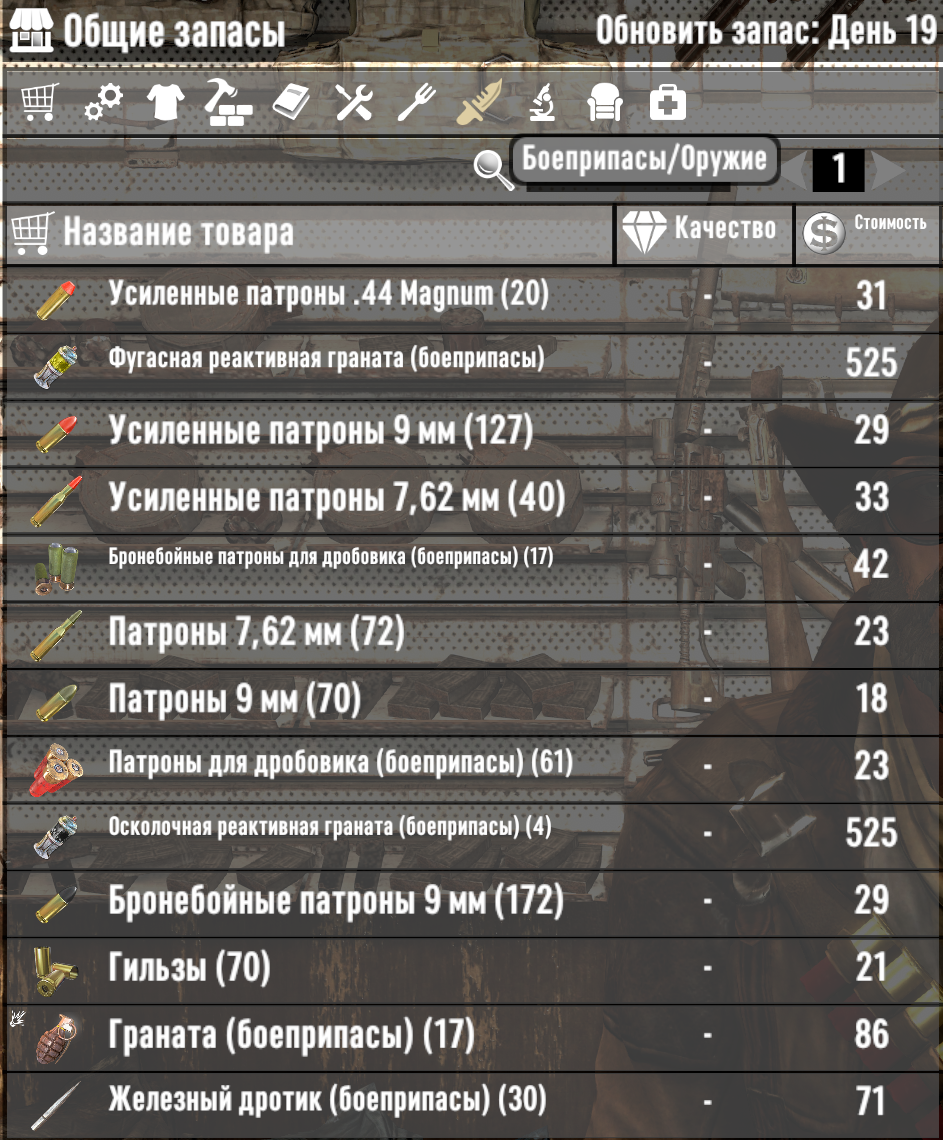Select Граната (боеприпасы) (17) row
Image resolution: width=943 pixels, height=1140 pixels.
tap(471, 1035)
